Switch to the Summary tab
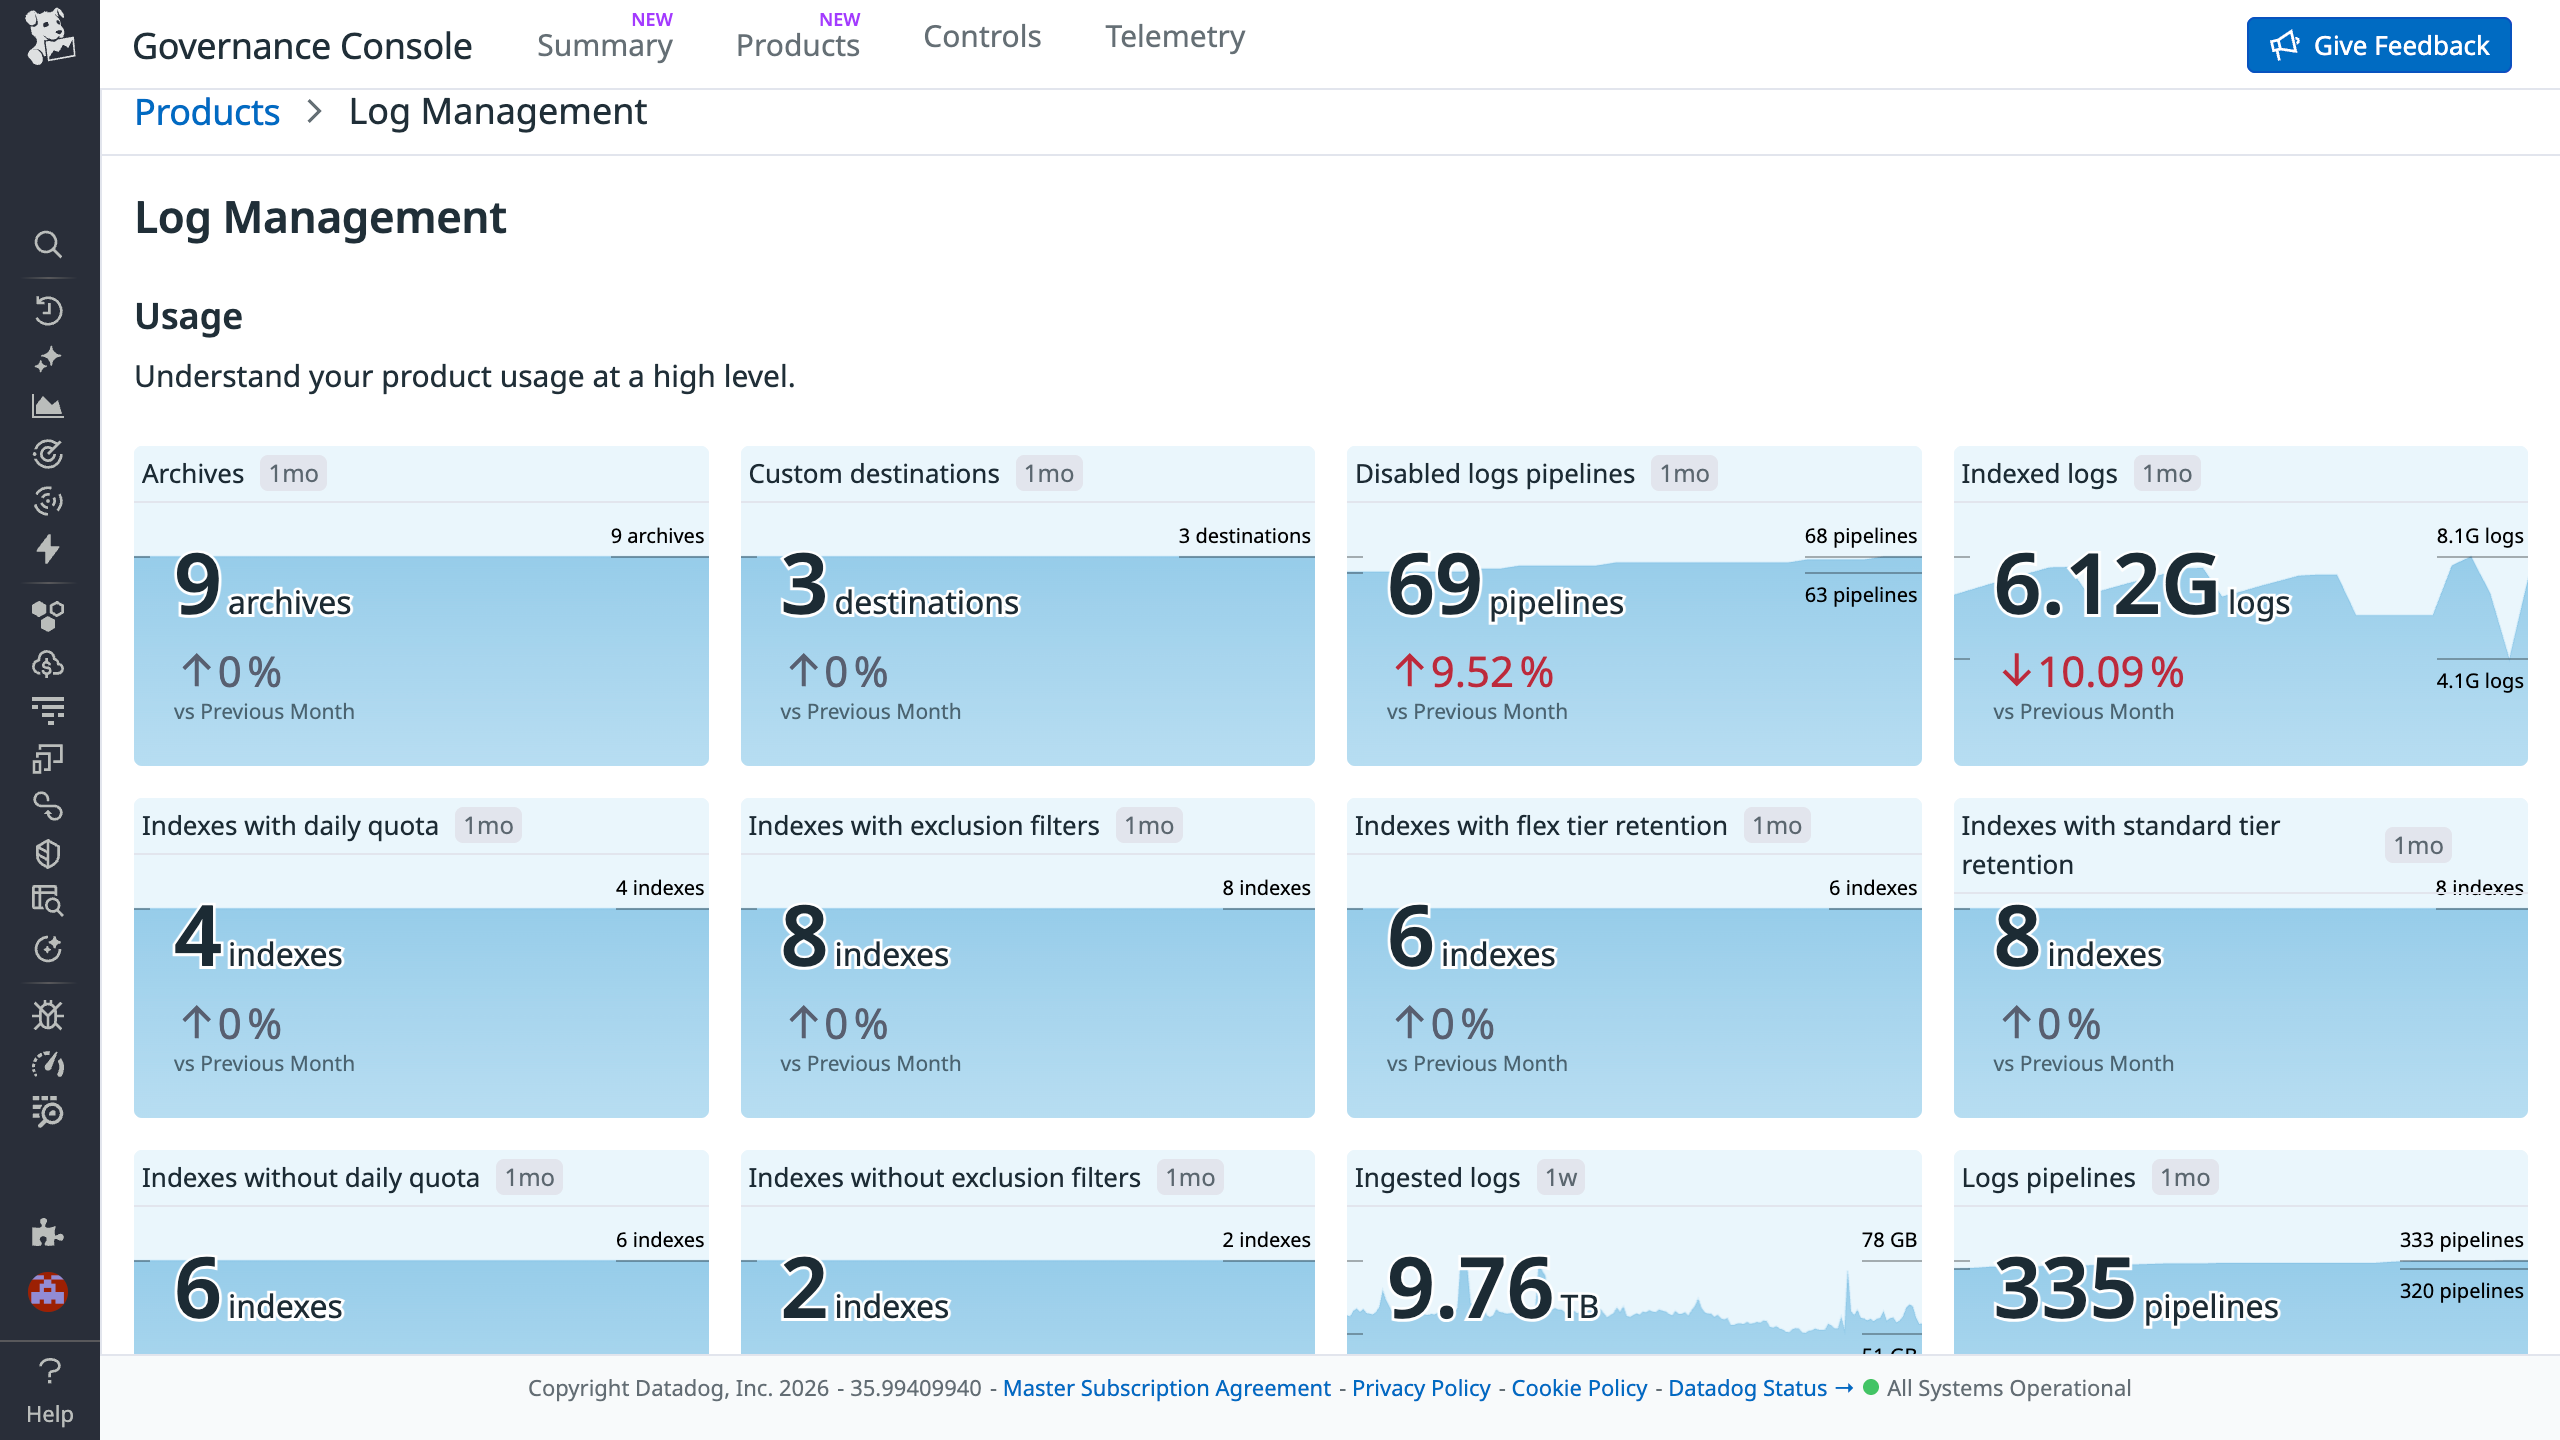Viewport: 2560px width, 1440px height. tap(604, 45)
